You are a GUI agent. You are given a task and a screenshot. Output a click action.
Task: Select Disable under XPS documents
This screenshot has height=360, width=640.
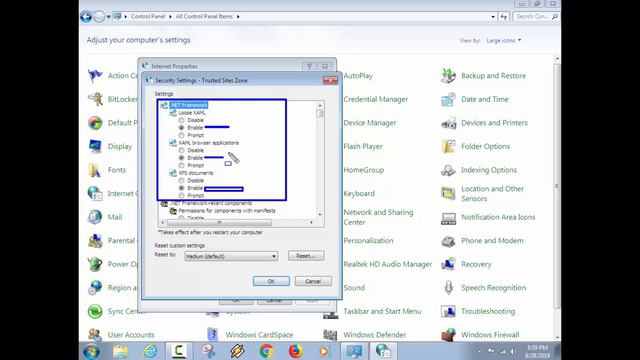(182, 181)
